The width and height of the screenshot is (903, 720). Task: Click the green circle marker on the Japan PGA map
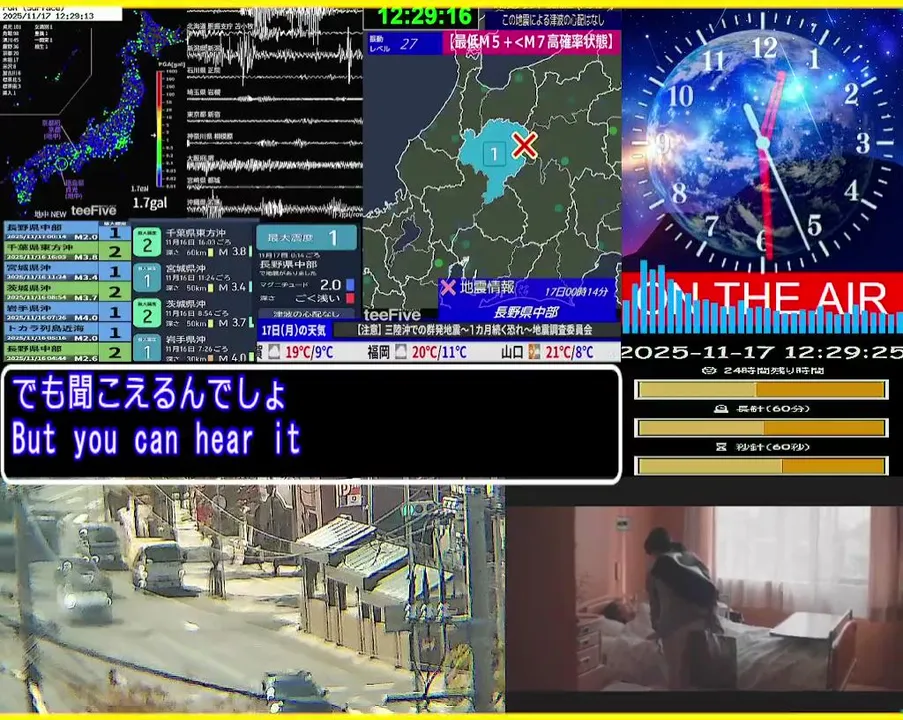[x=62, y=164]
